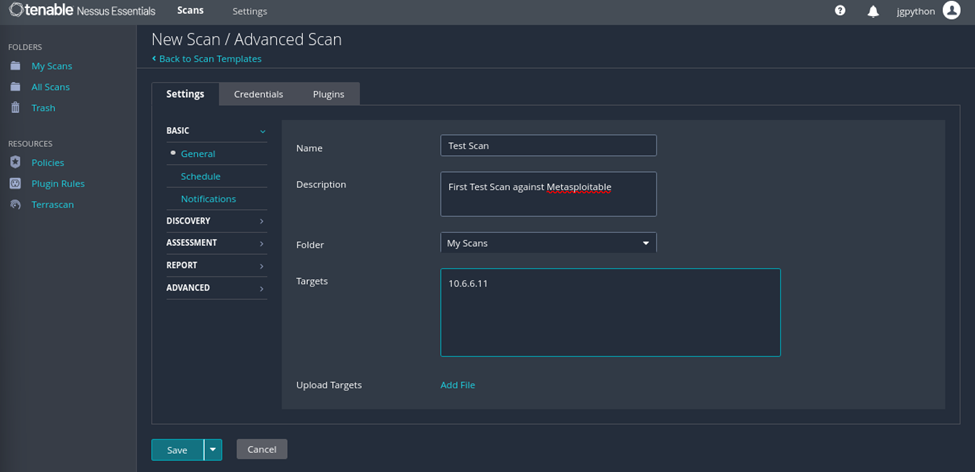Expand the ASSESSMENT settings section
The image size is (975, 472).
216,243
